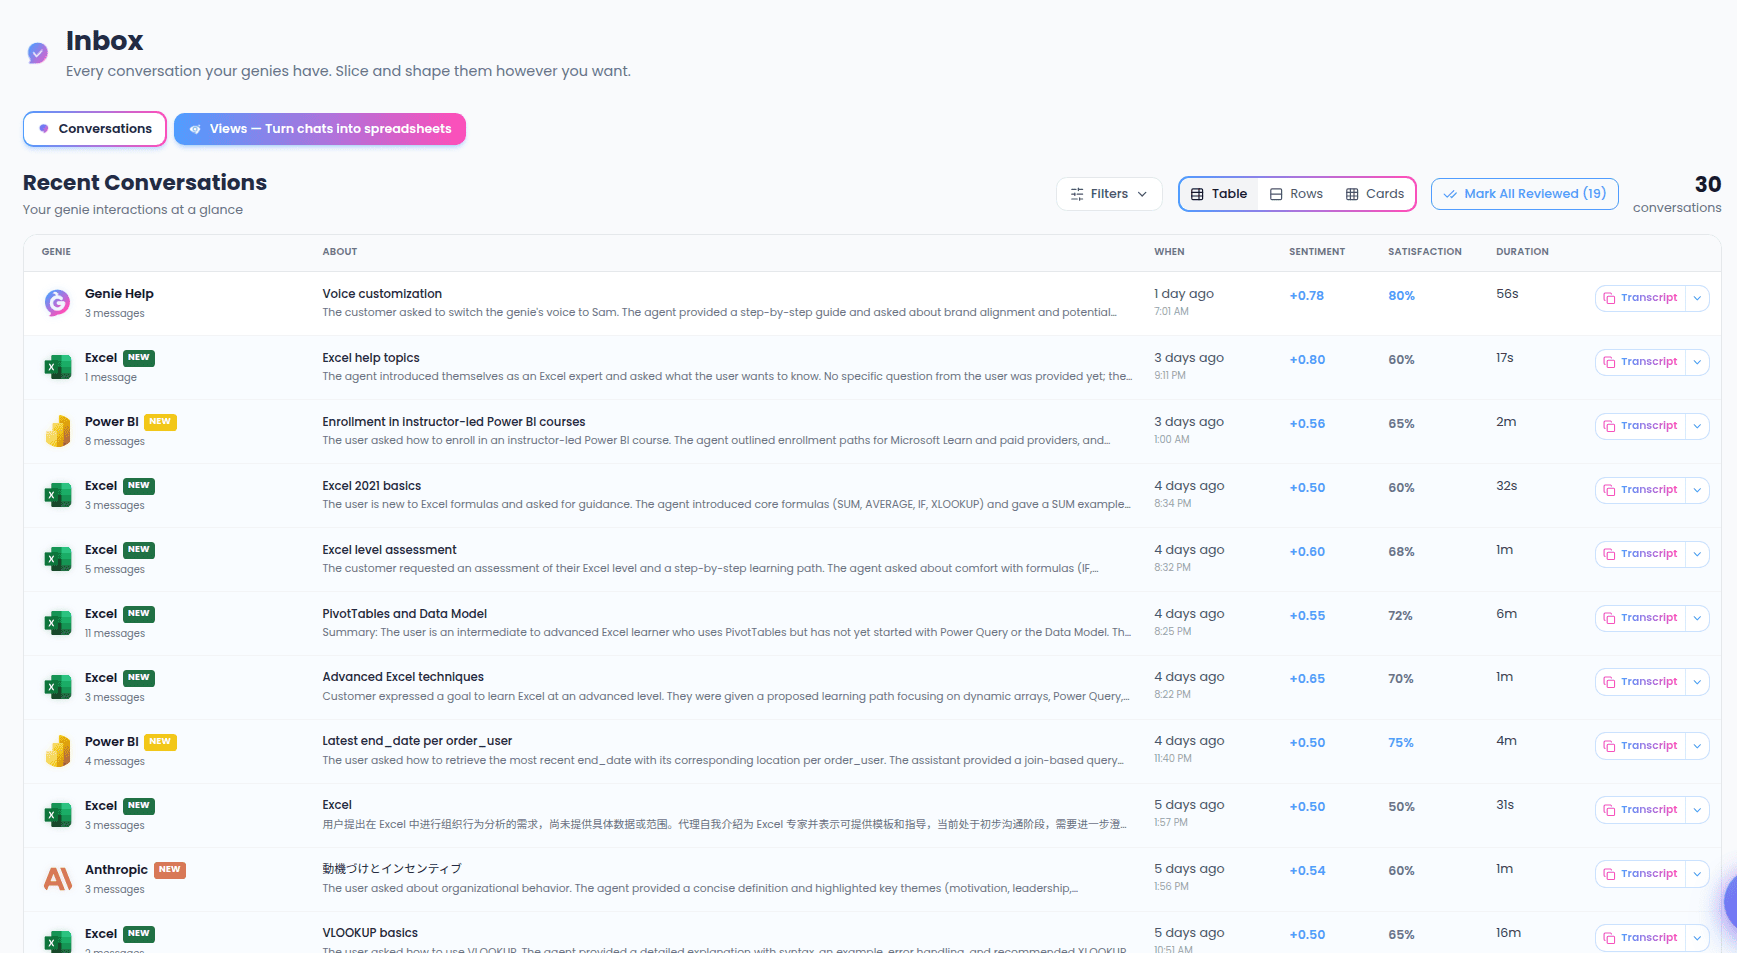Click the Excel icon in the Excel help topics row

[58, 367]
